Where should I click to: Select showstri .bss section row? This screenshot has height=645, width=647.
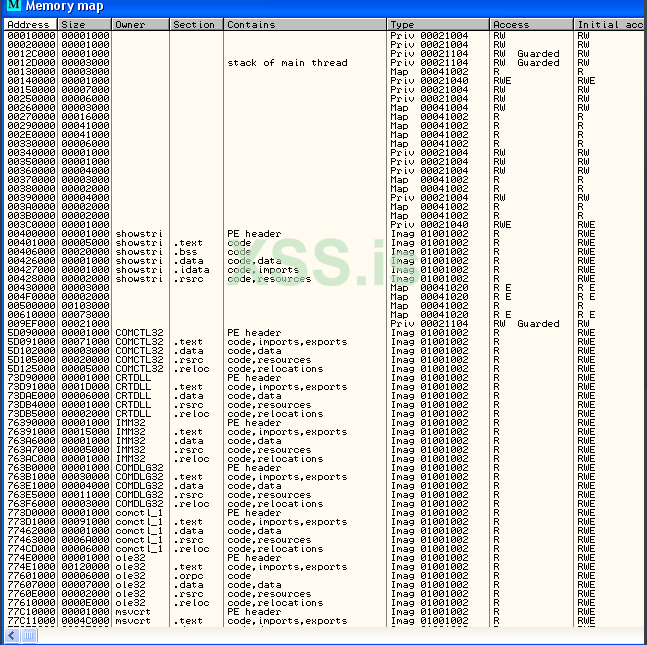pyautogui.click(x=324, y=252)
